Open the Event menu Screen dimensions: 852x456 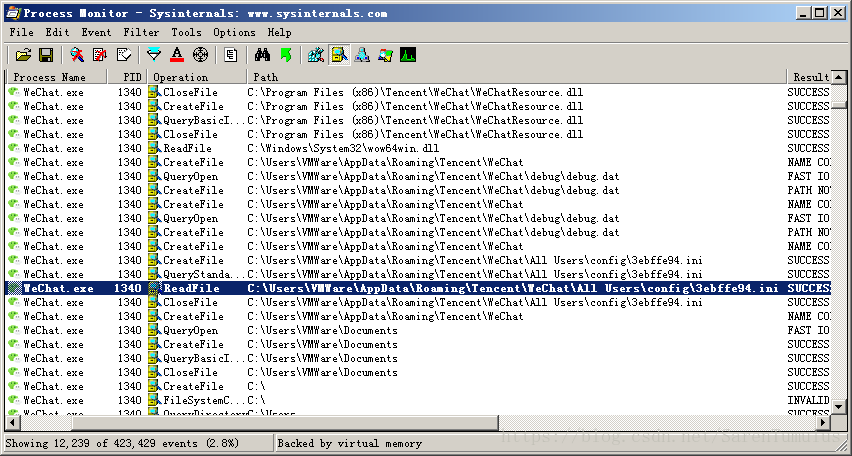click(x=96, y=33)
